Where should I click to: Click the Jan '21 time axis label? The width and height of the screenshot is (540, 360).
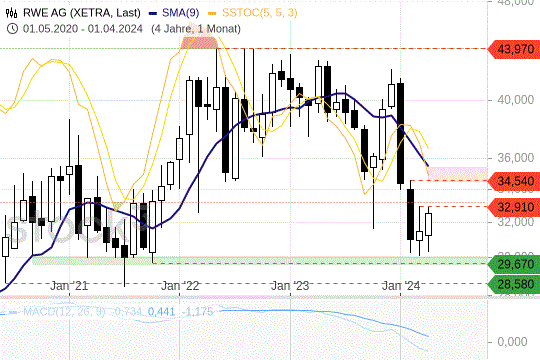pos(69,286)
